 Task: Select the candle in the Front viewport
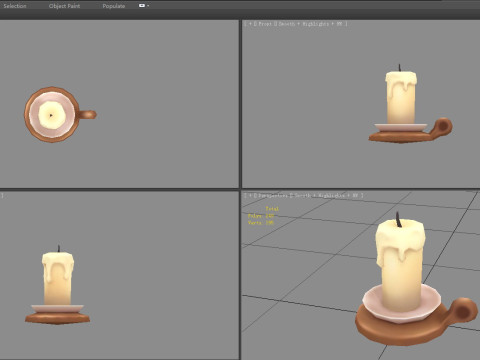point(401,97)
